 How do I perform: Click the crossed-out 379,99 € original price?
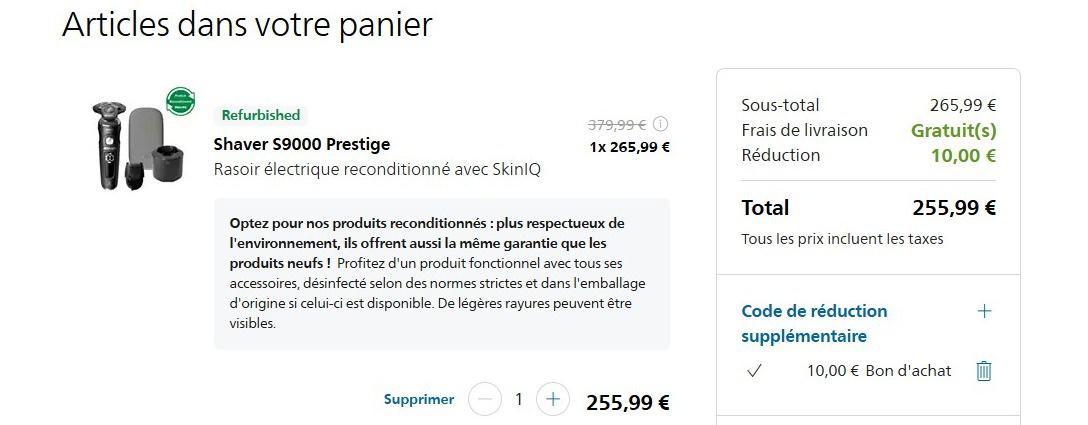[x=616, y=125]
